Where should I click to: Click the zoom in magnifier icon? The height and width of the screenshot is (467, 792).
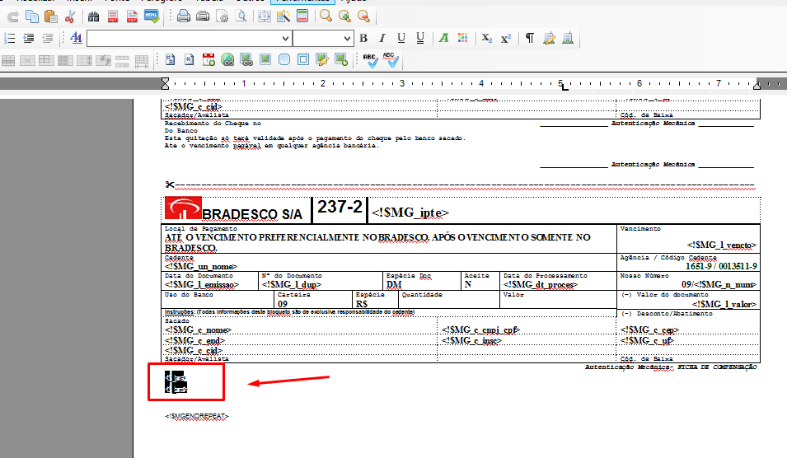coord(345,17)
